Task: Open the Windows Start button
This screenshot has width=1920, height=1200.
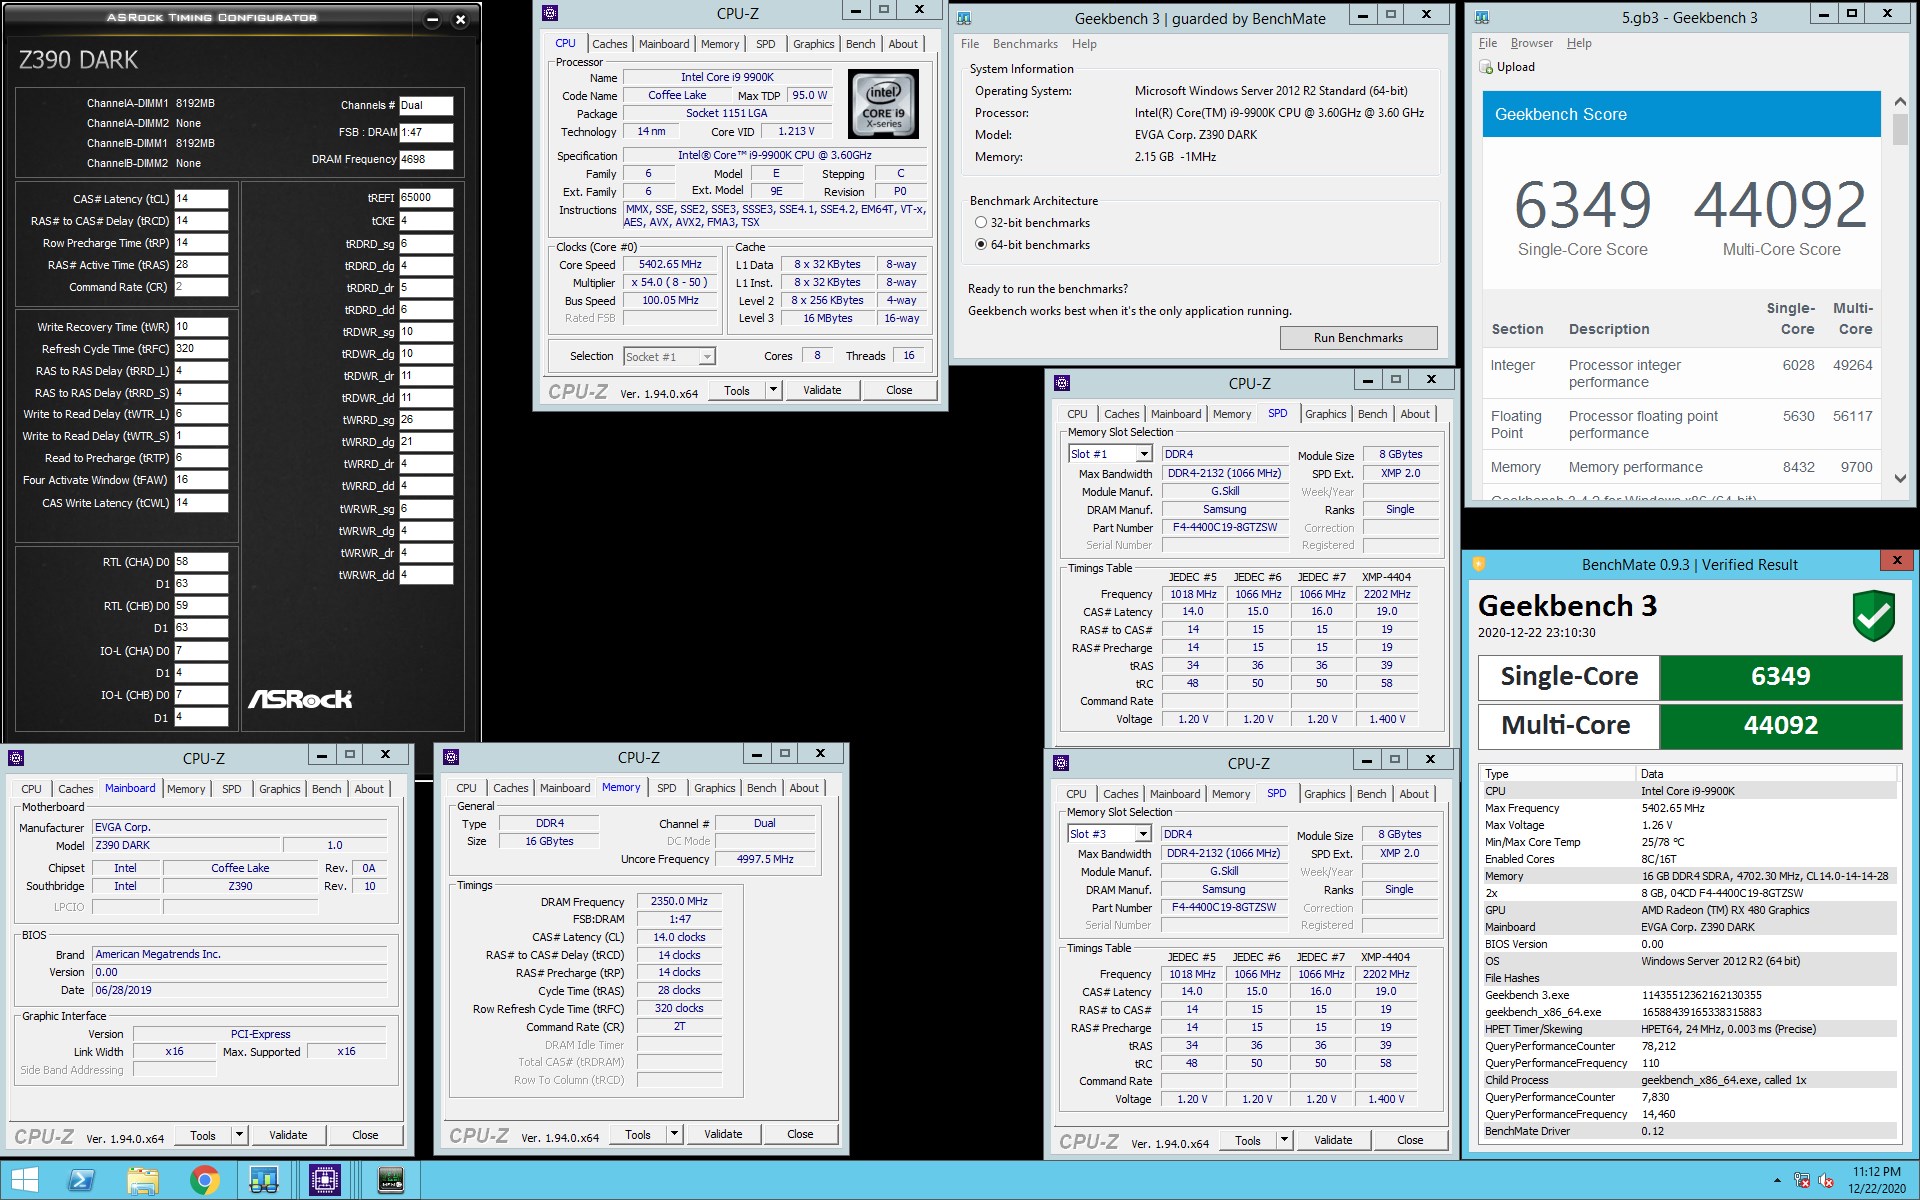Action: pyautogui.click(x=24, y=1180)
